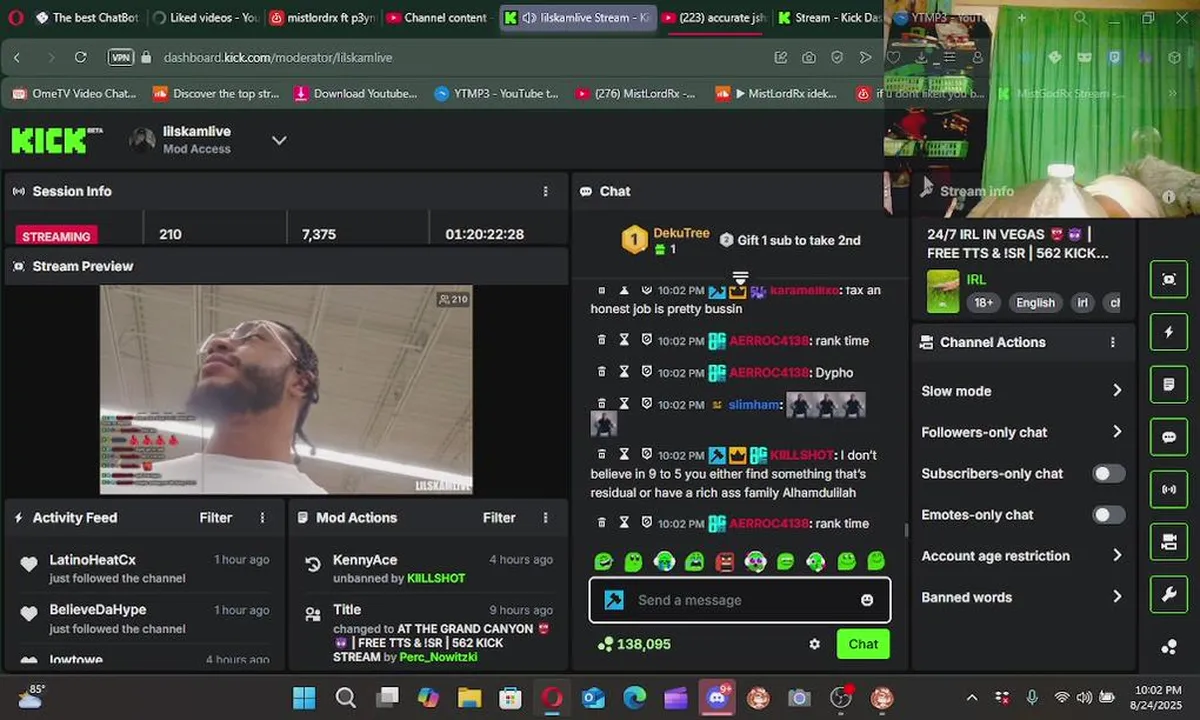This screenshot has width=1200, height=720.
Task: Open Discord from the taskbar
Action: [717, 698]
